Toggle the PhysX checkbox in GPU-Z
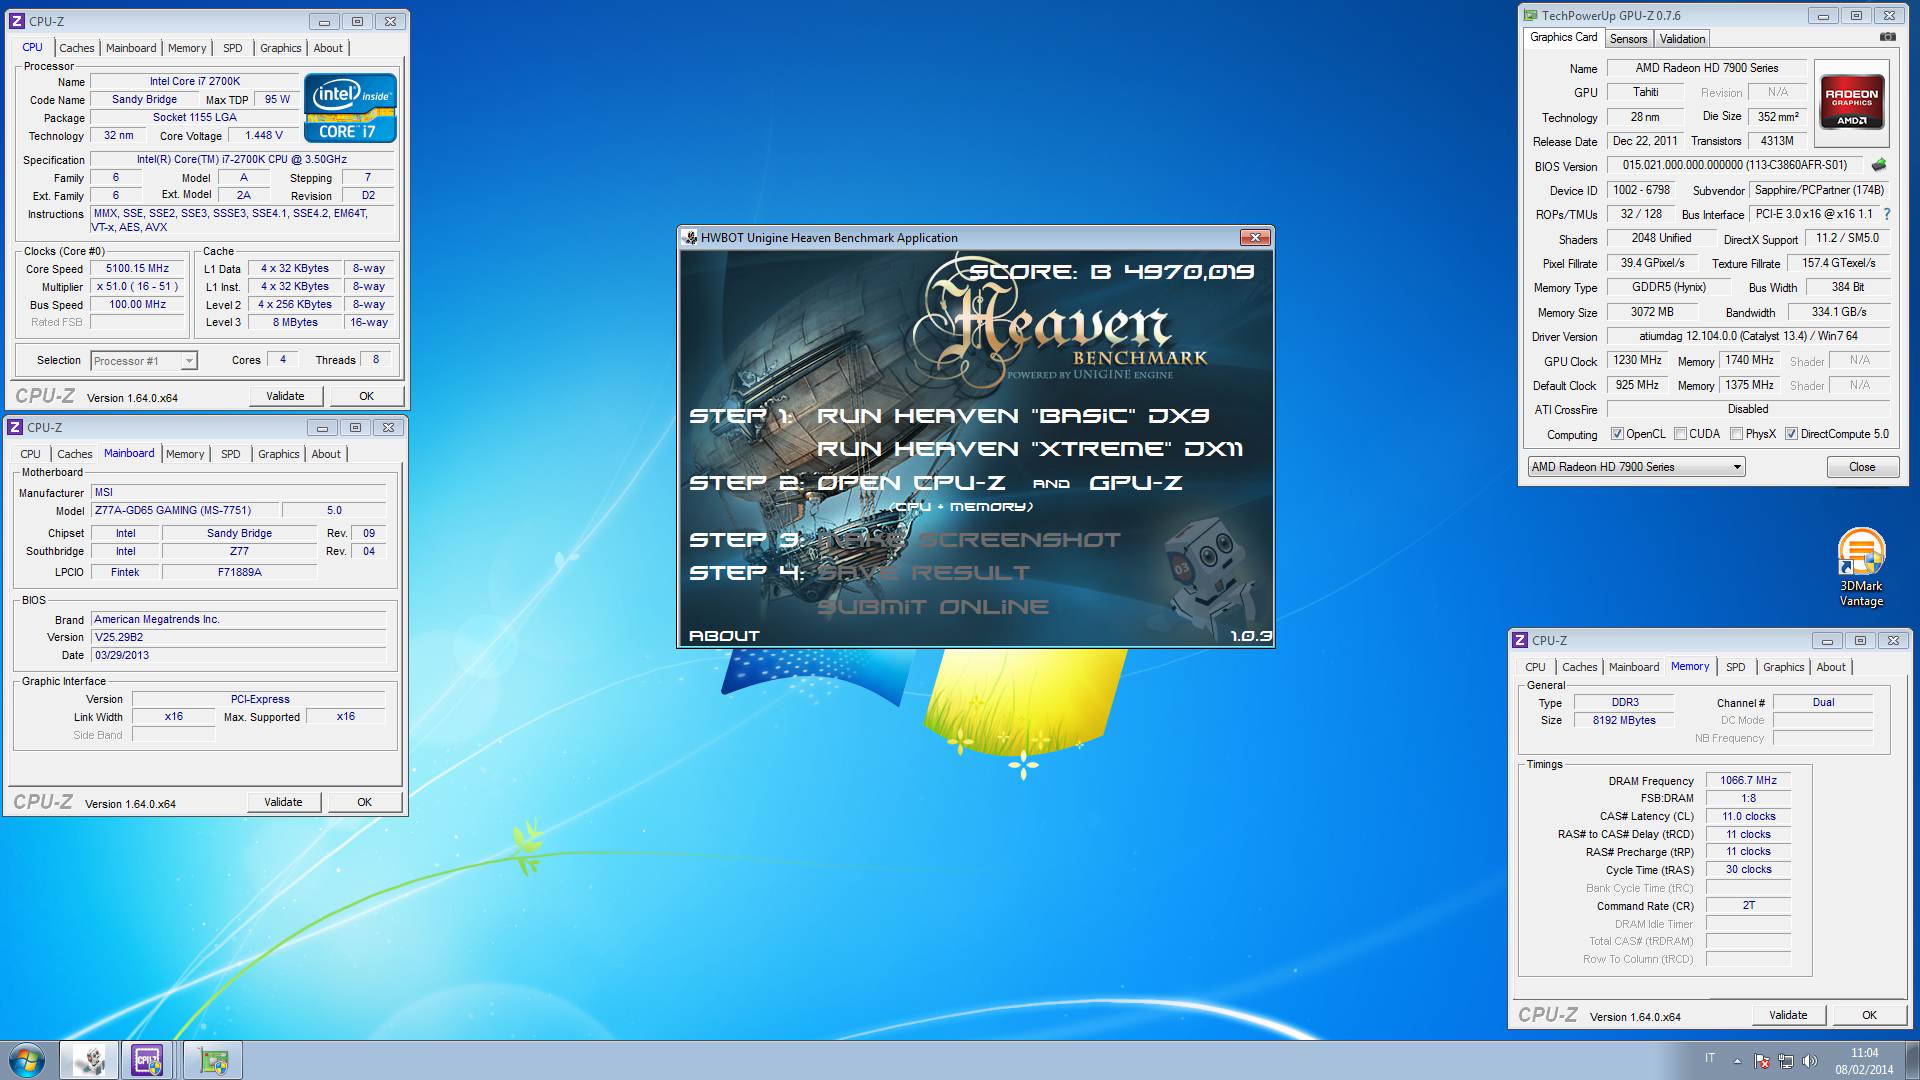 coord(1737,434)
